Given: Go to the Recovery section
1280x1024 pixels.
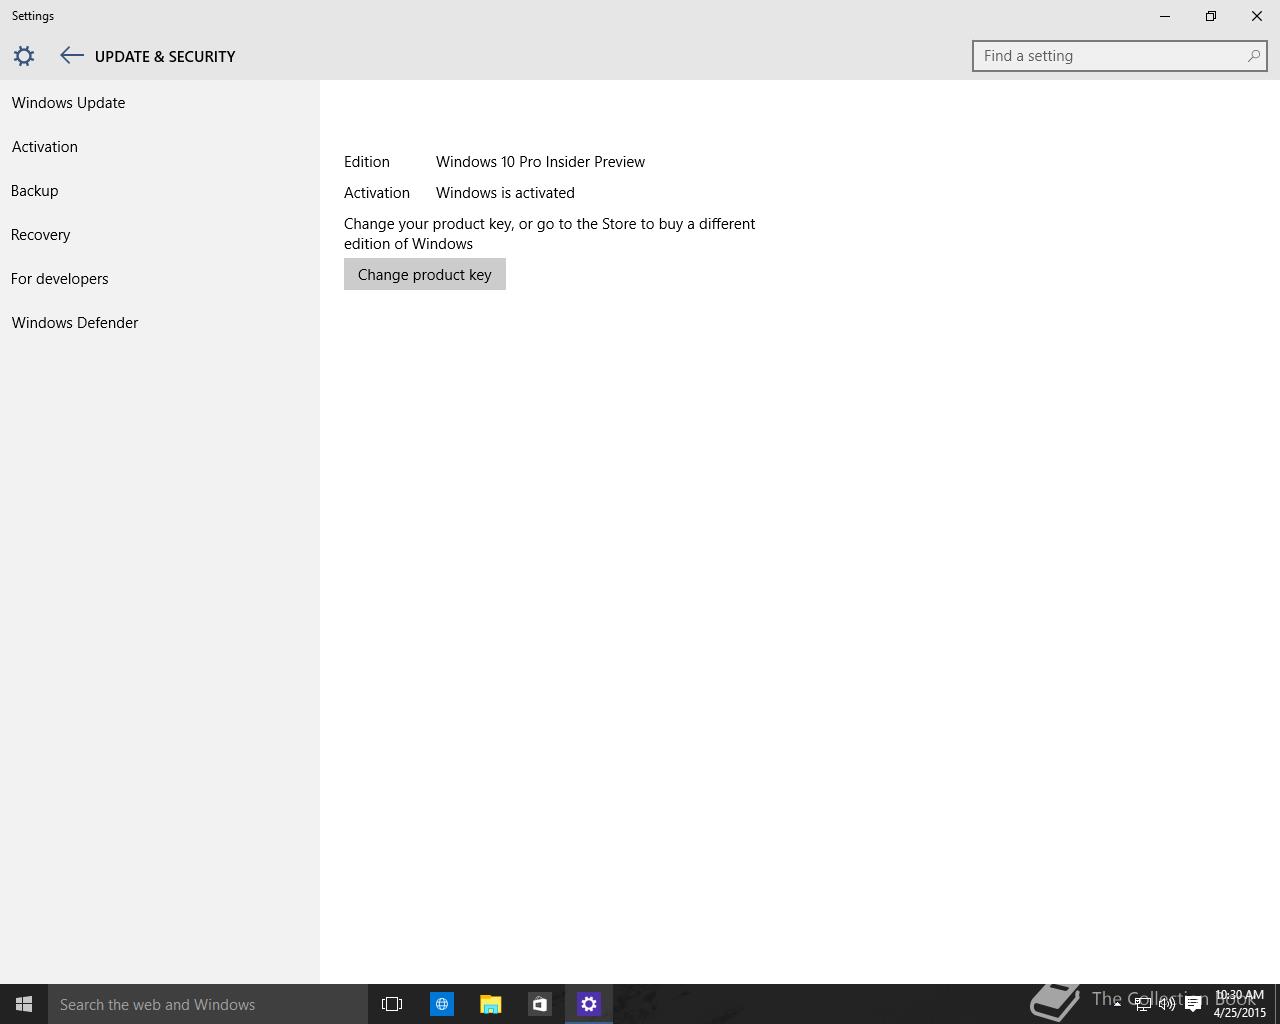Looking at the screenshot, I should point(41,235).
